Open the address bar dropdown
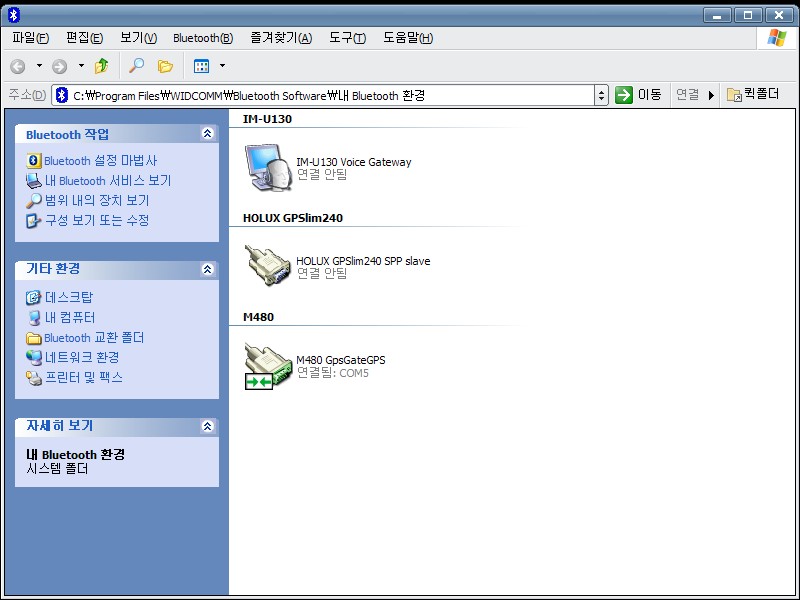The width and height of the screenshot is (800, 600). [x=602, y=95]
